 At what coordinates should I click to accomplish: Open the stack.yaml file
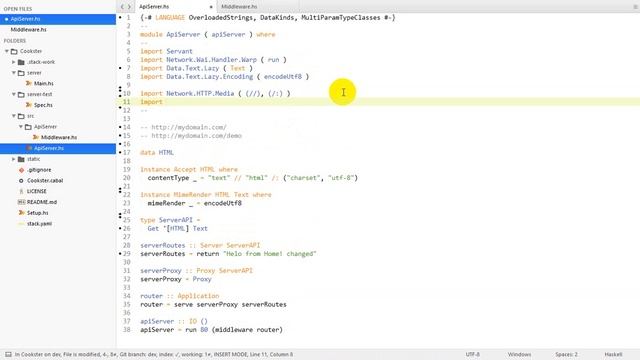pyautogui.click(x=39, y=224)
